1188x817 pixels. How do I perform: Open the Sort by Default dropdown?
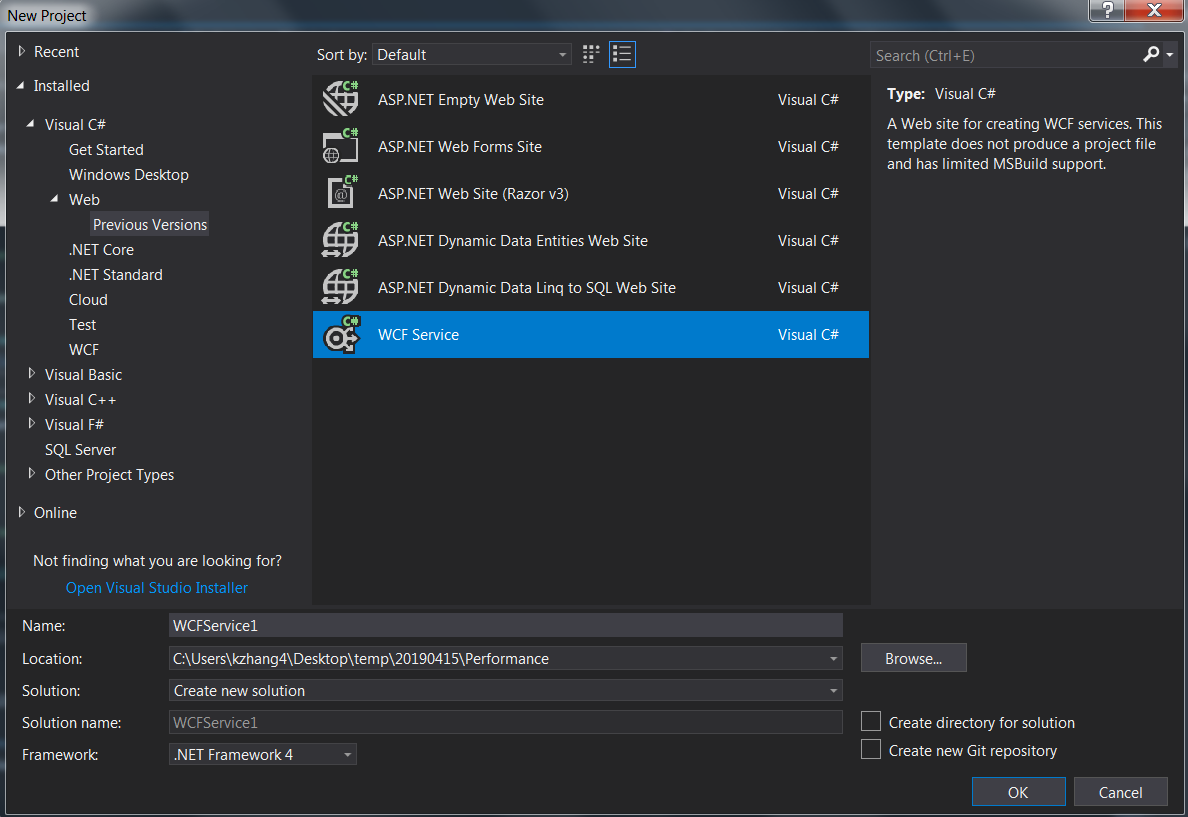coord(471,55)
